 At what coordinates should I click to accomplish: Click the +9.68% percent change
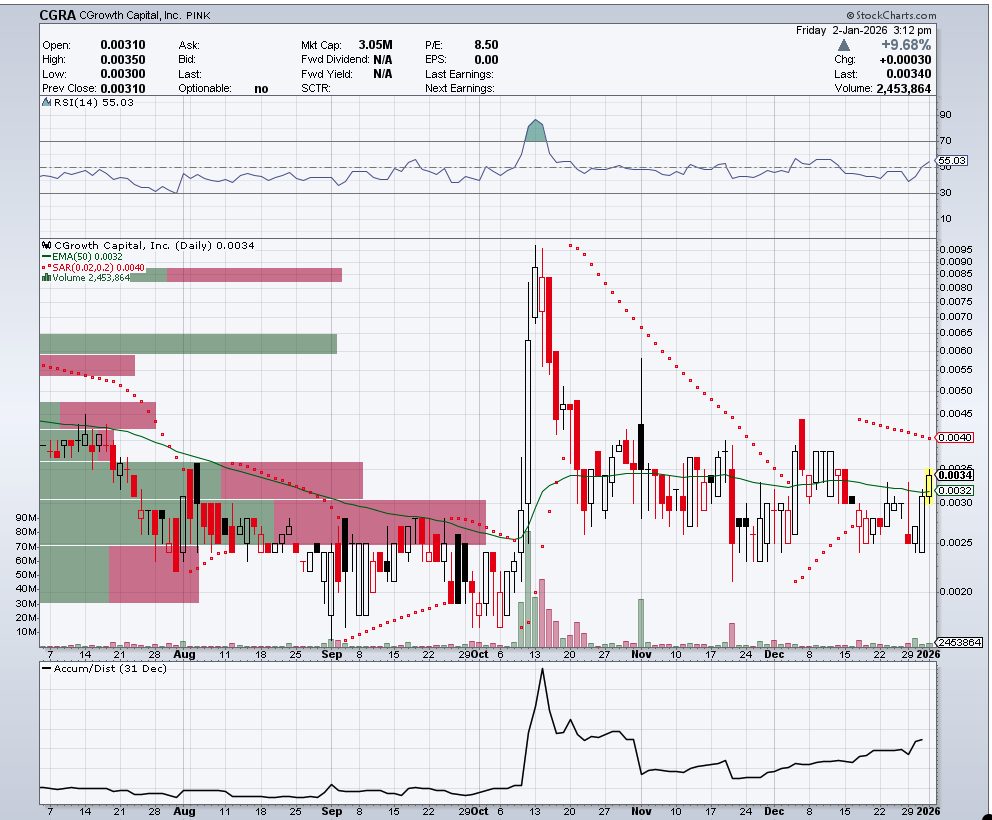point(906,45)
